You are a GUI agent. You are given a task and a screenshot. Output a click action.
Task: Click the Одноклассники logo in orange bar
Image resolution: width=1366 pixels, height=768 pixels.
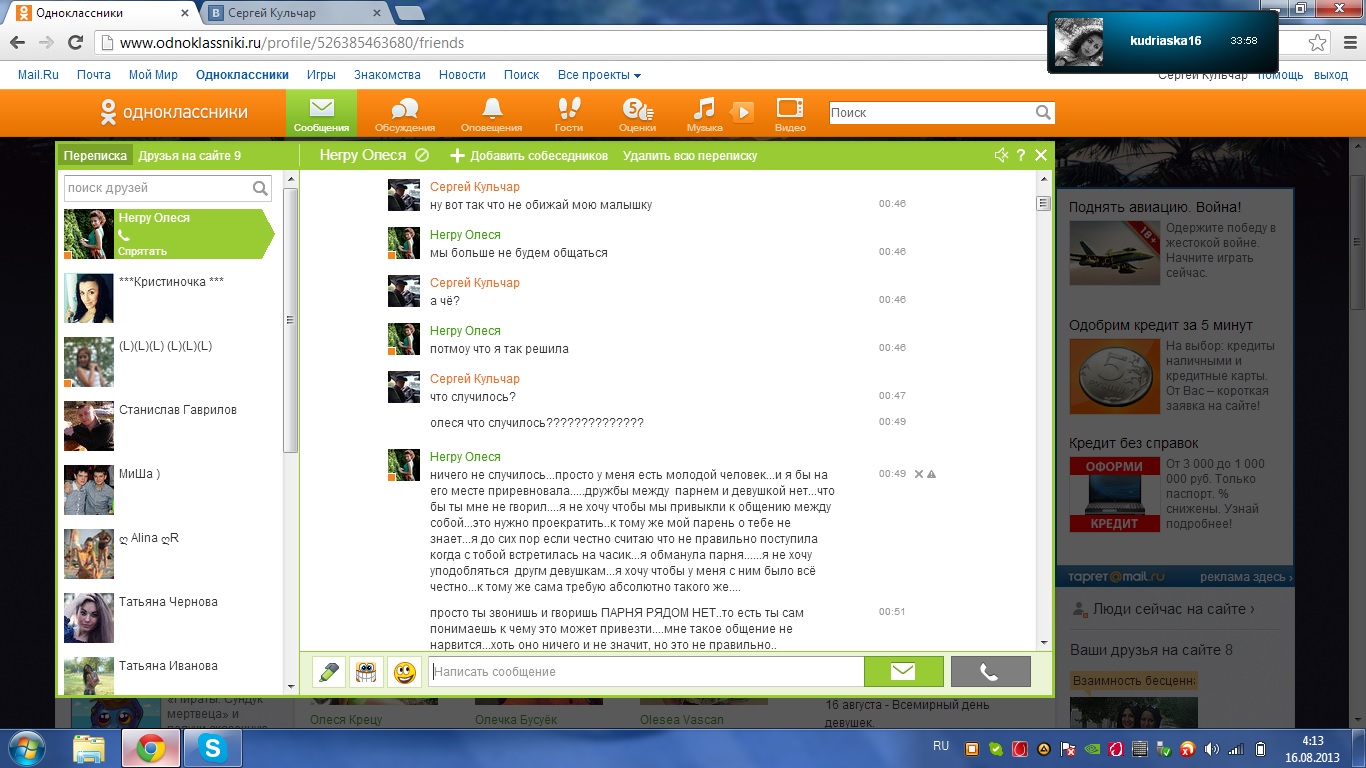(x=173, y=112)
